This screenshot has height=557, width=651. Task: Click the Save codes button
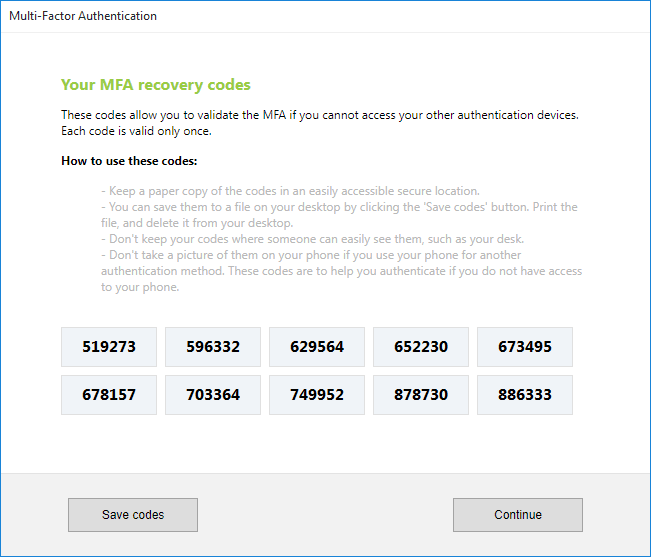tap(133, 515)
